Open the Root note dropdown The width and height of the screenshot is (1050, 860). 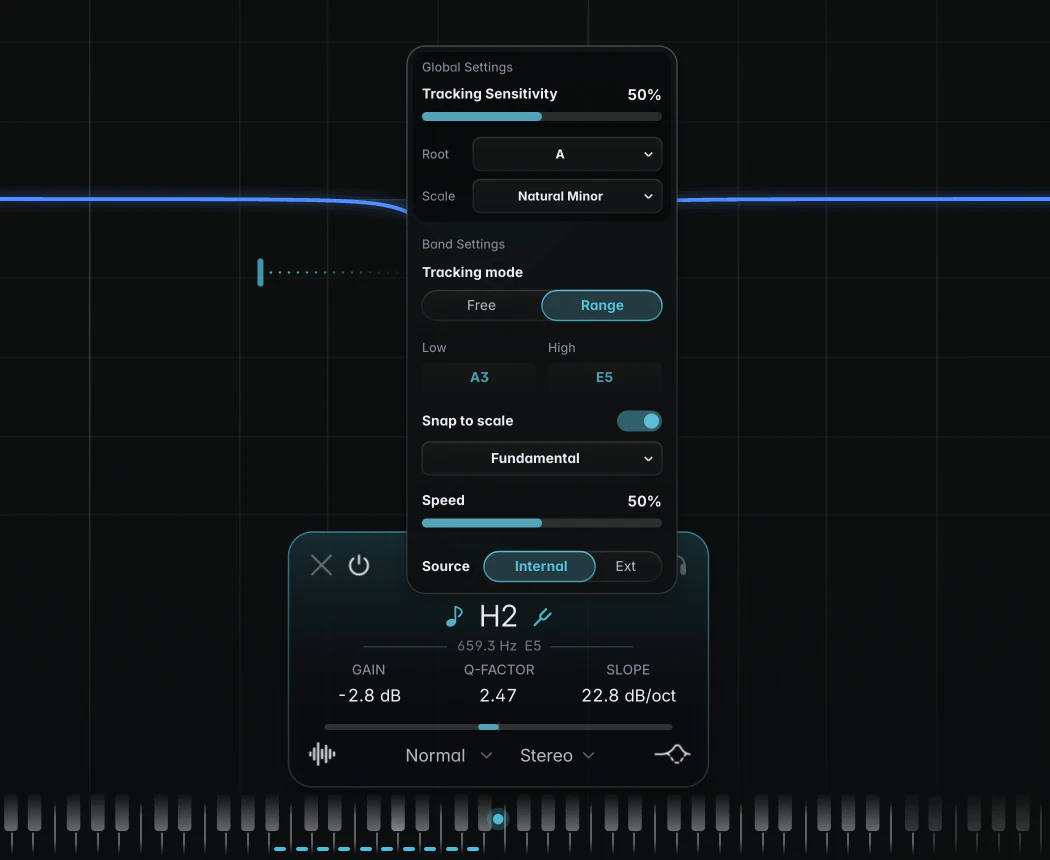567,154
